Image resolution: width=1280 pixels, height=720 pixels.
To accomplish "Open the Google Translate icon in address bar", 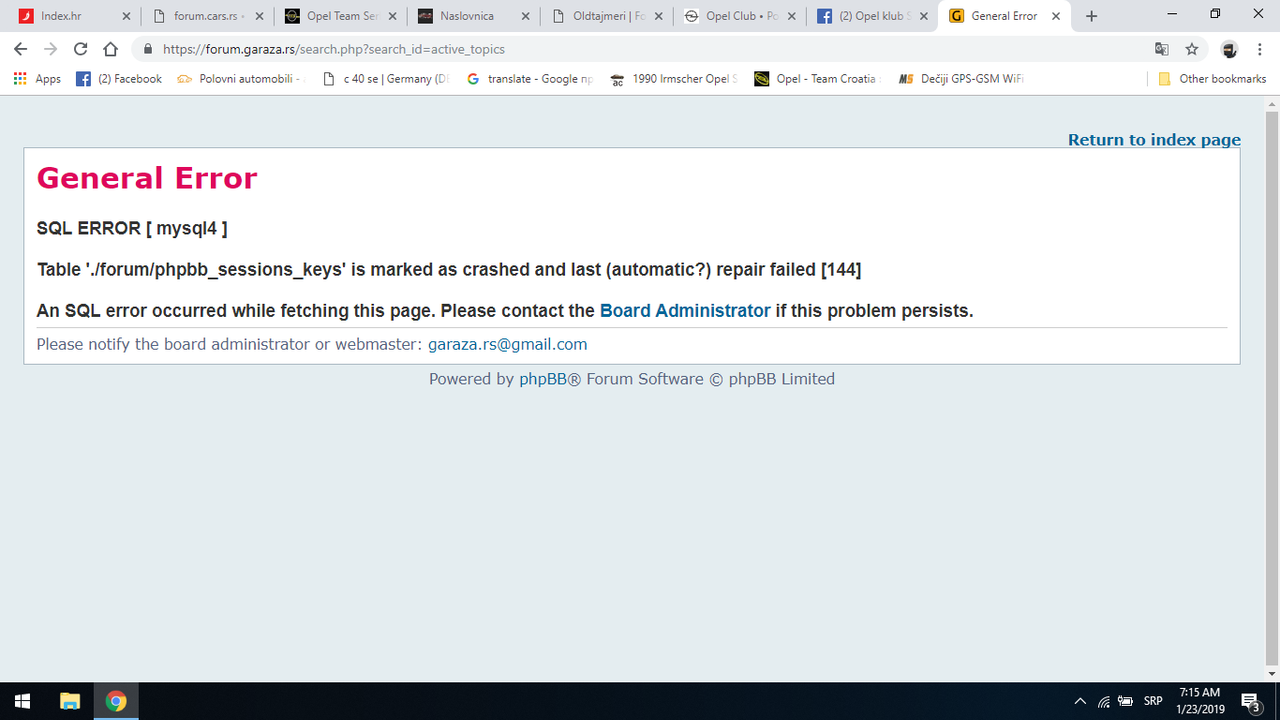I will pos(1161,48).
